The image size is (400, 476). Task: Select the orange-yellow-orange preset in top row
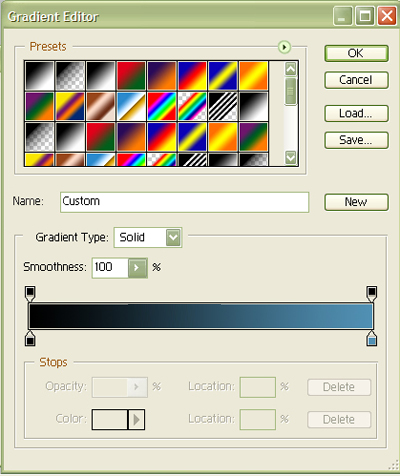[x=254, y=76]
